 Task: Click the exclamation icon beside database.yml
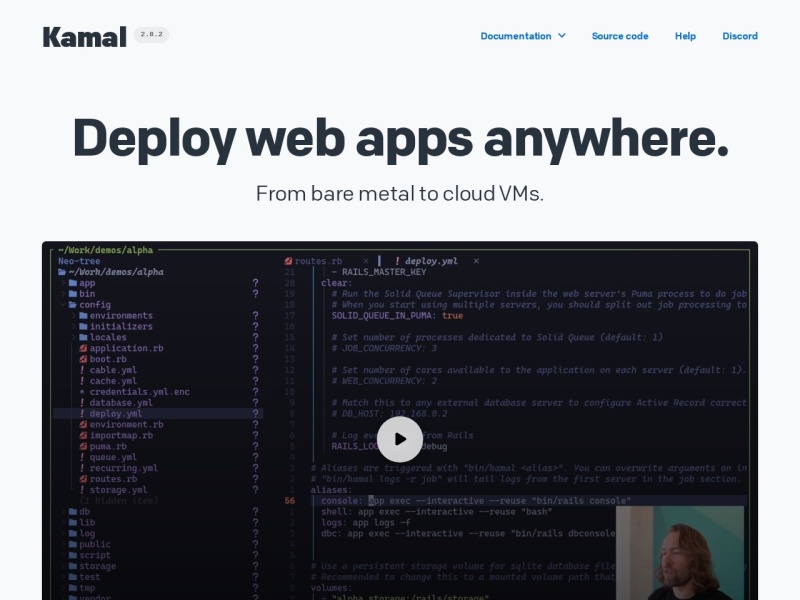pos(82,403)
